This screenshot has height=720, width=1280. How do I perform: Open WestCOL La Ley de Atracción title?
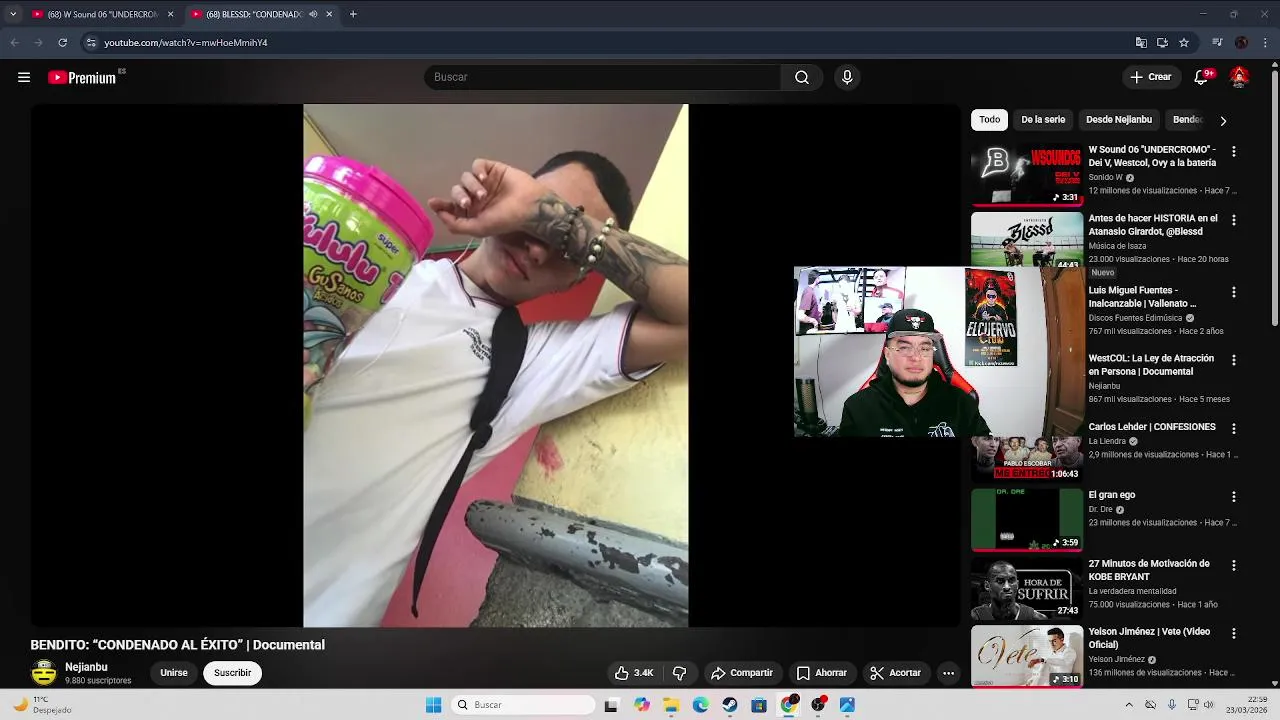[1151, 365]
